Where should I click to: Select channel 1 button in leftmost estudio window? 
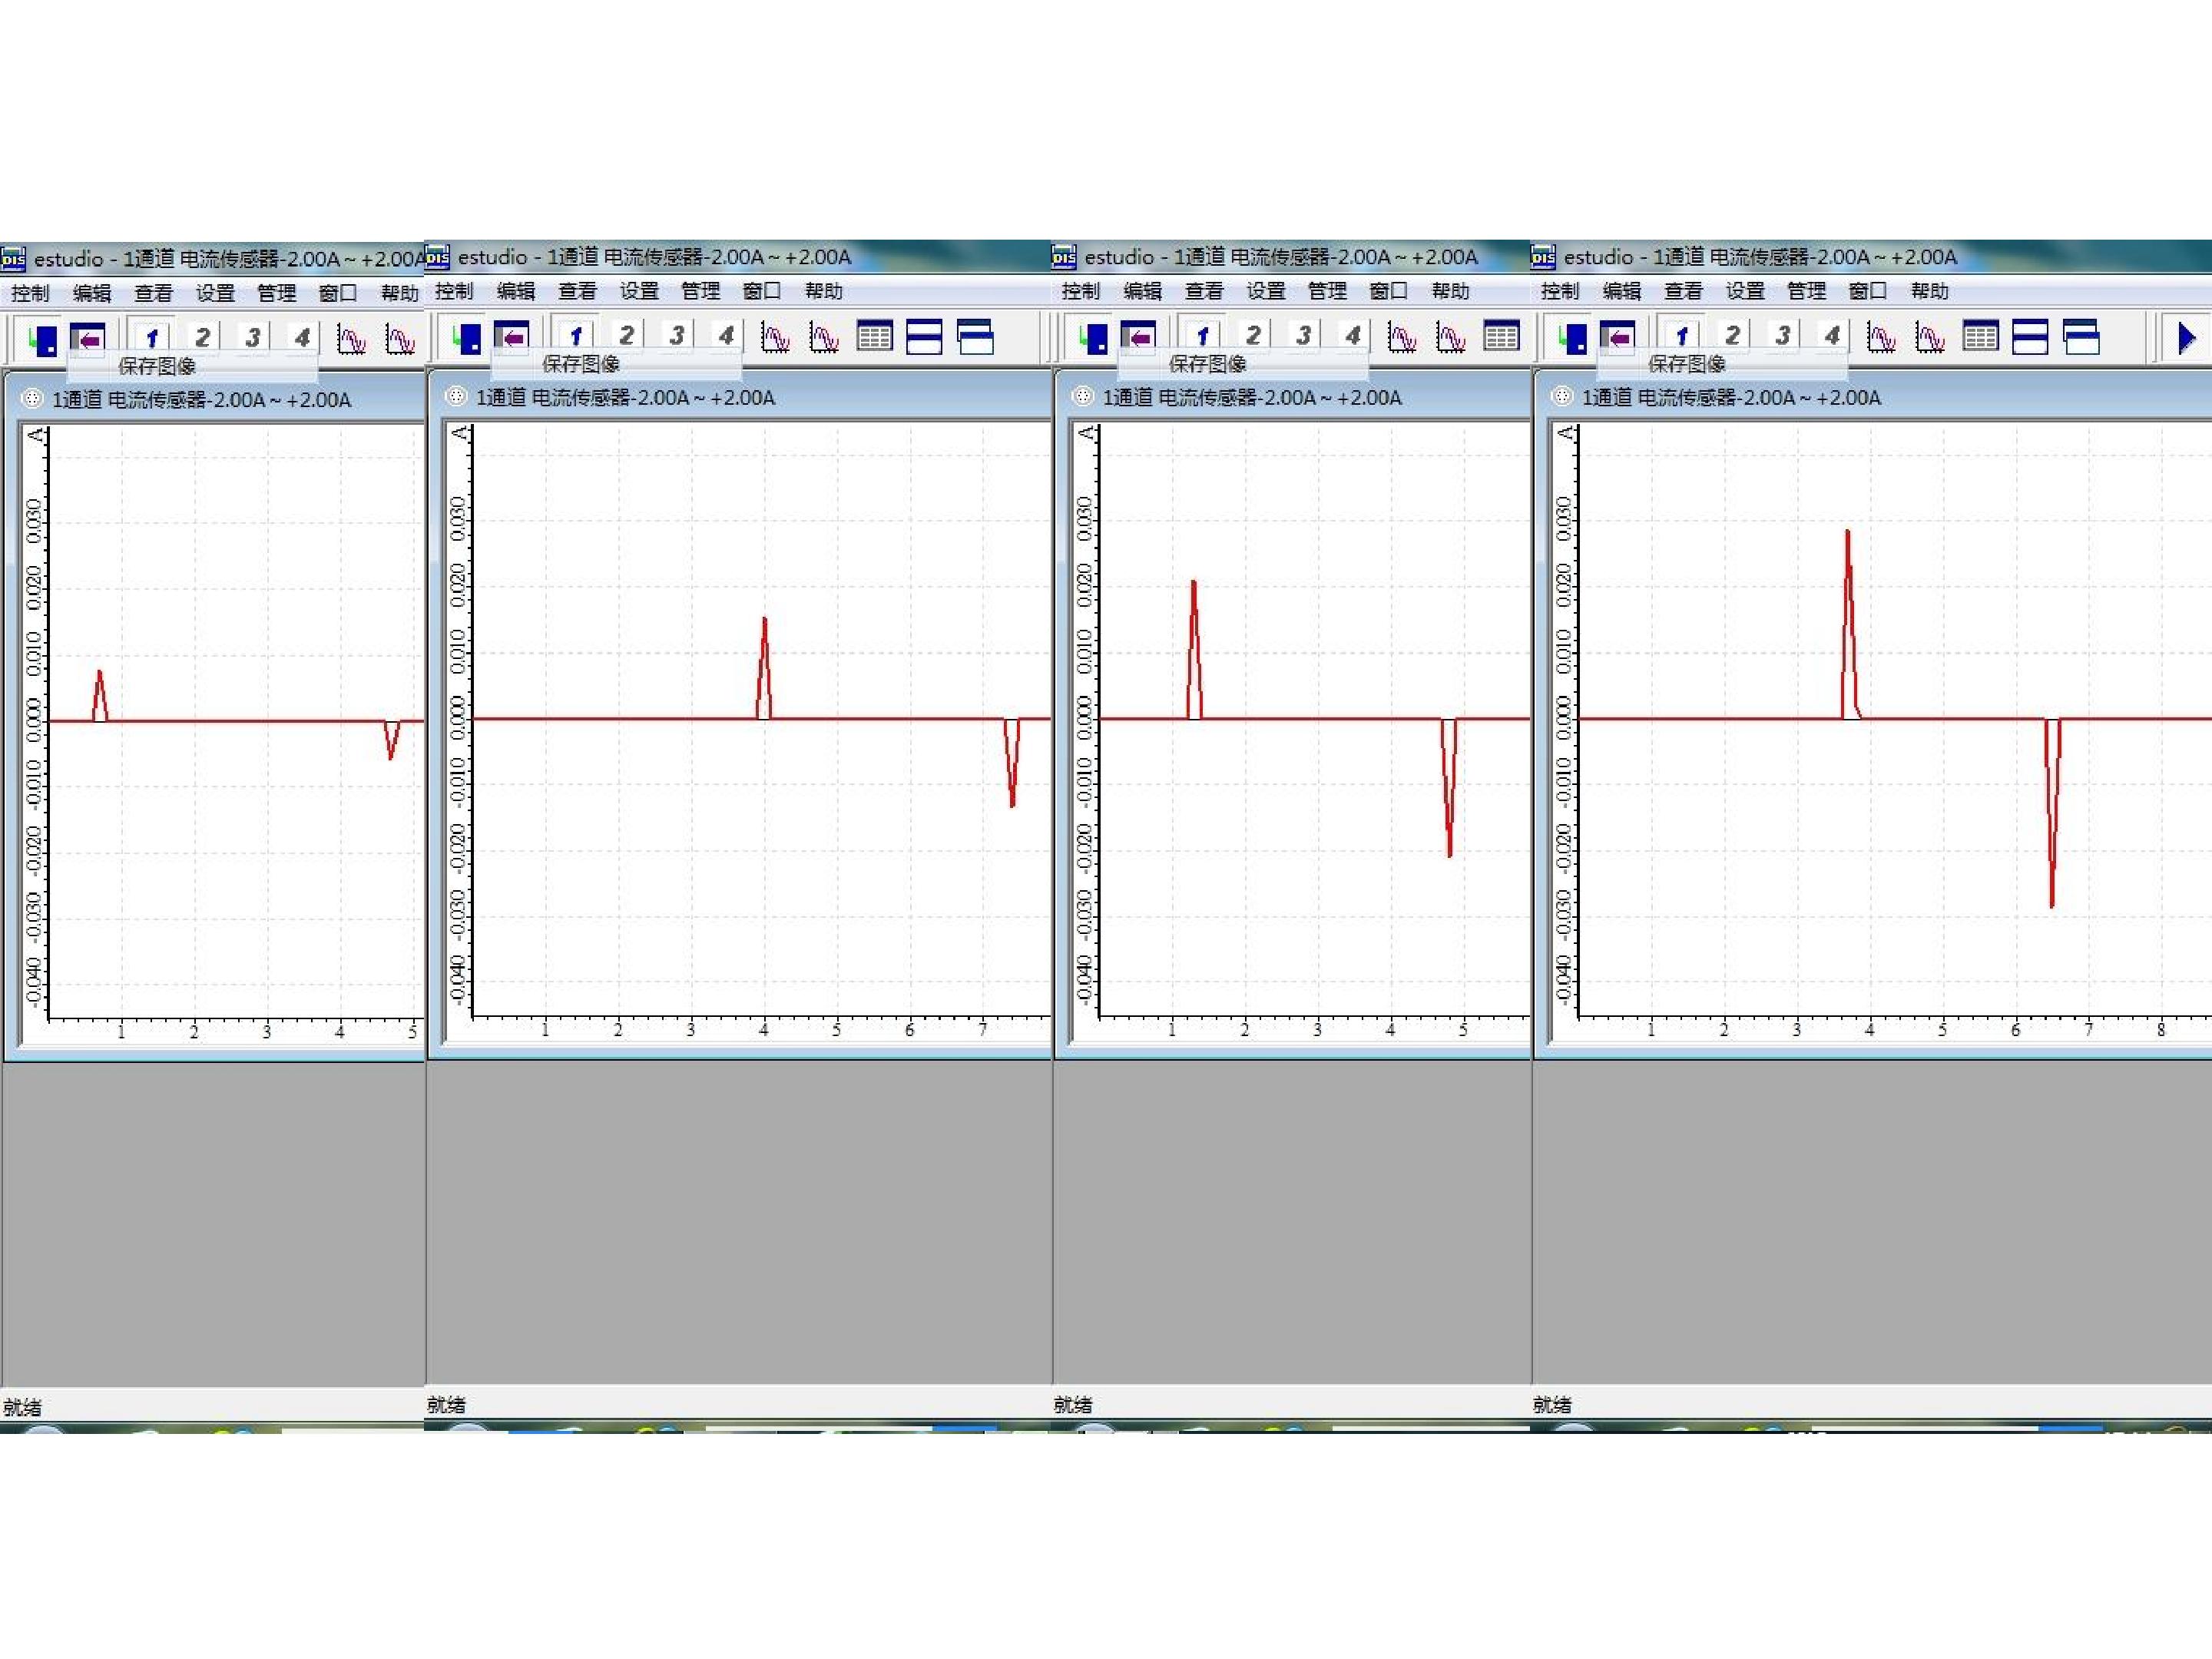tap(152, 338)
